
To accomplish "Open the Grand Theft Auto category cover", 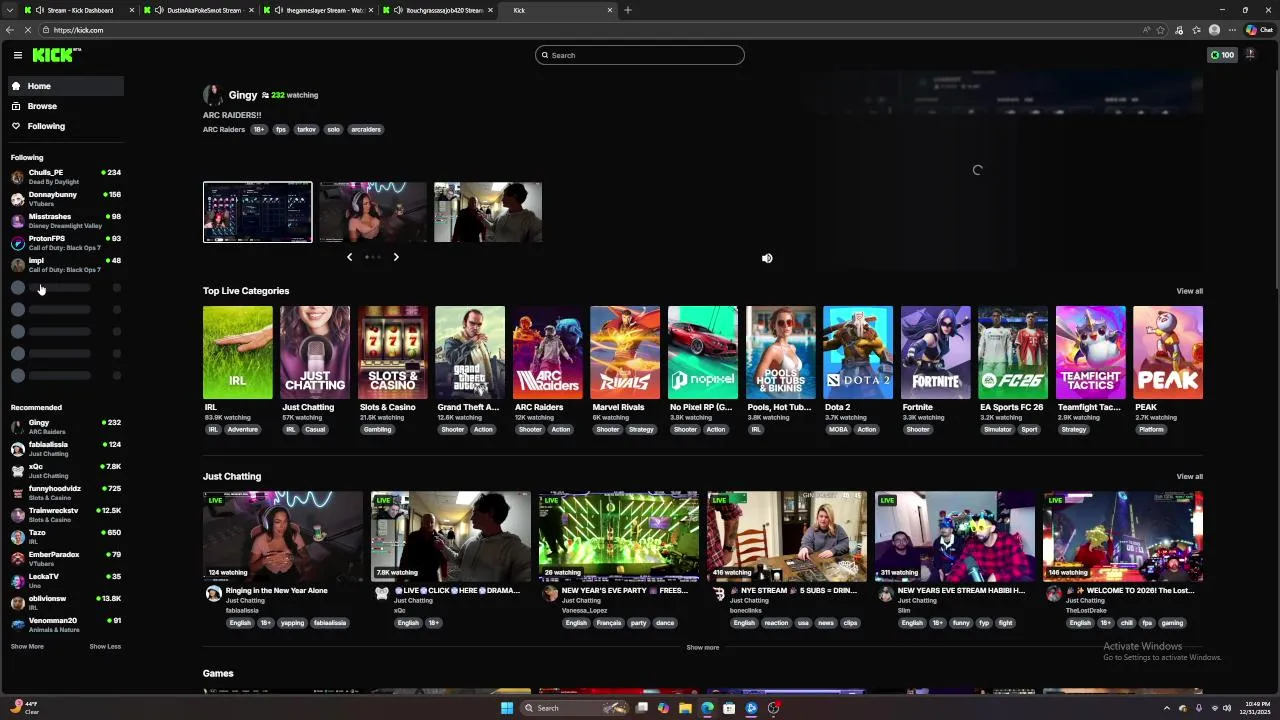I will pyautogui.click(x=470, y=352).
